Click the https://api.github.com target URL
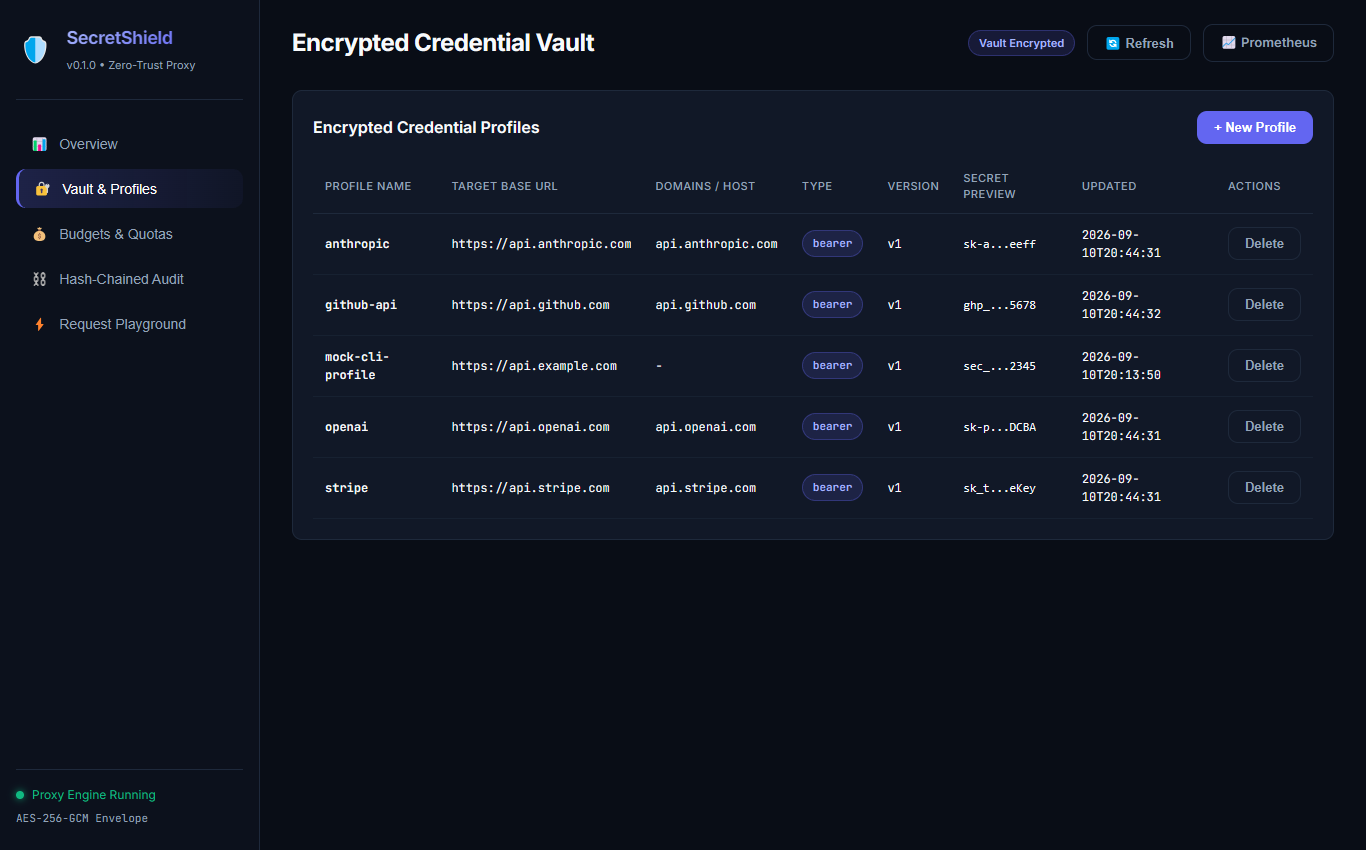The height and width of the screenshot is (850, 1366). (x=530, y=305)
